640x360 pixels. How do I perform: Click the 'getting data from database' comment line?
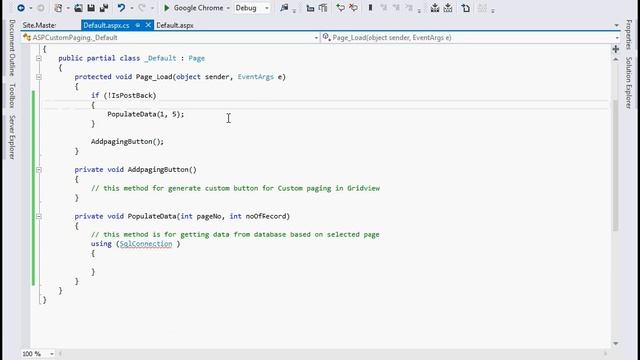click(x=235, y=234)
